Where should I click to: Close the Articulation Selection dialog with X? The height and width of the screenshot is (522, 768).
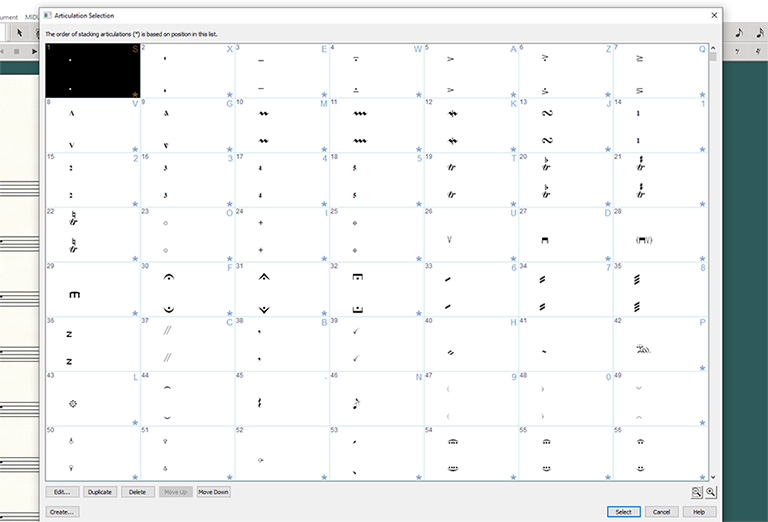(713, 15)
